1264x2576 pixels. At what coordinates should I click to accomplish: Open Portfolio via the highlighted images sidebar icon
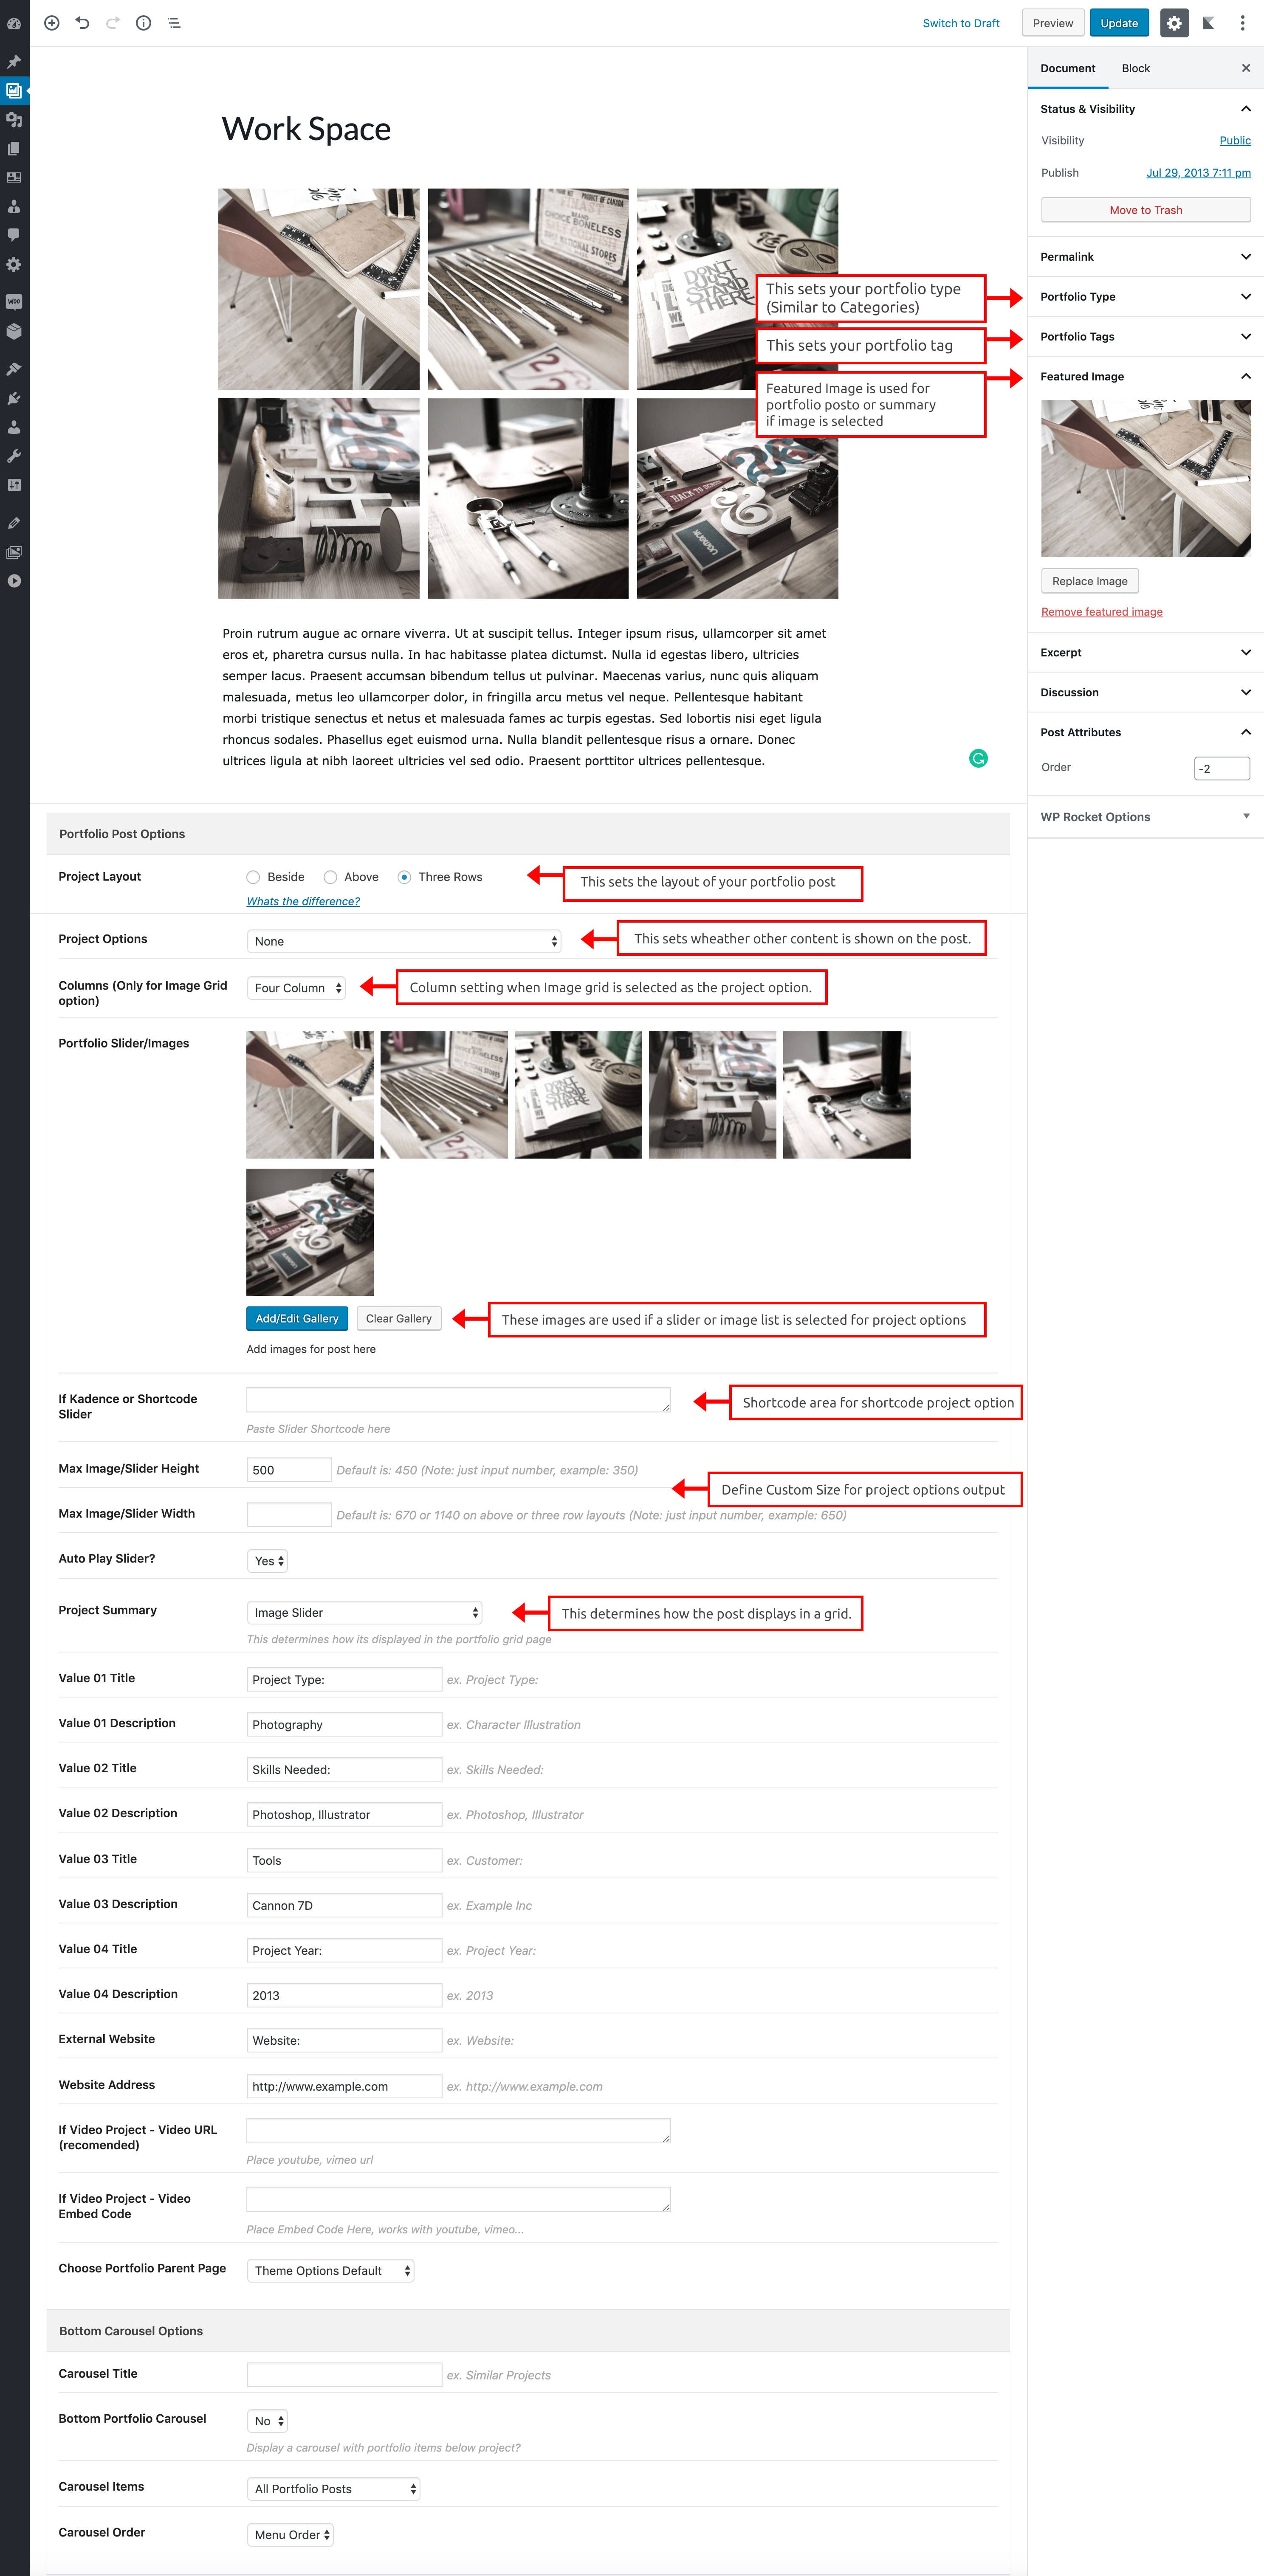tap(14, 91)
